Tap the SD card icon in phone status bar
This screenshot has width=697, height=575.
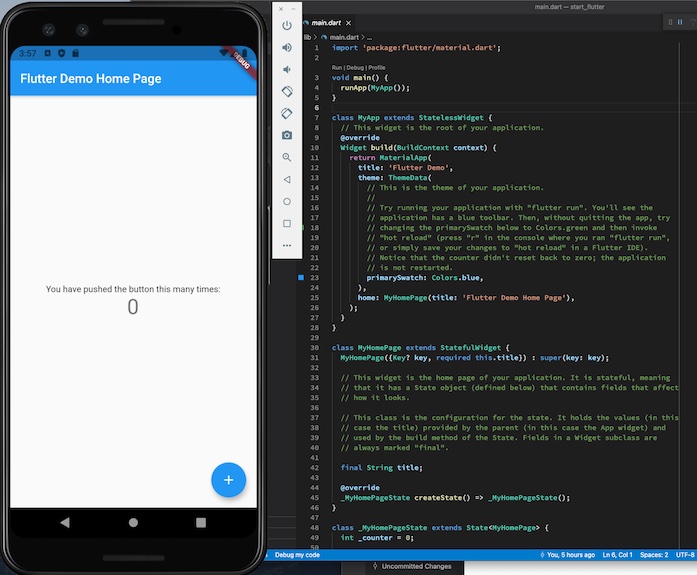coord(76,53)
